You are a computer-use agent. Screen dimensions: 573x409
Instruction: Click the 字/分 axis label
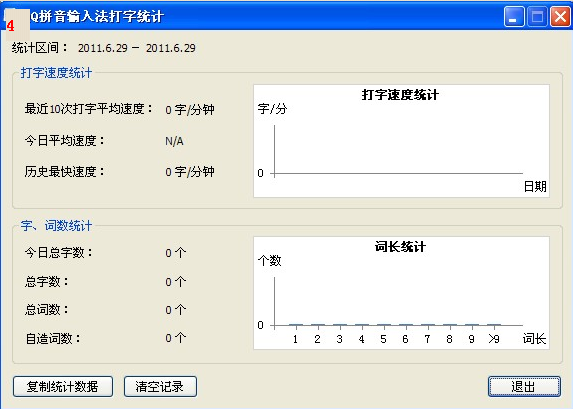[272, 109]
